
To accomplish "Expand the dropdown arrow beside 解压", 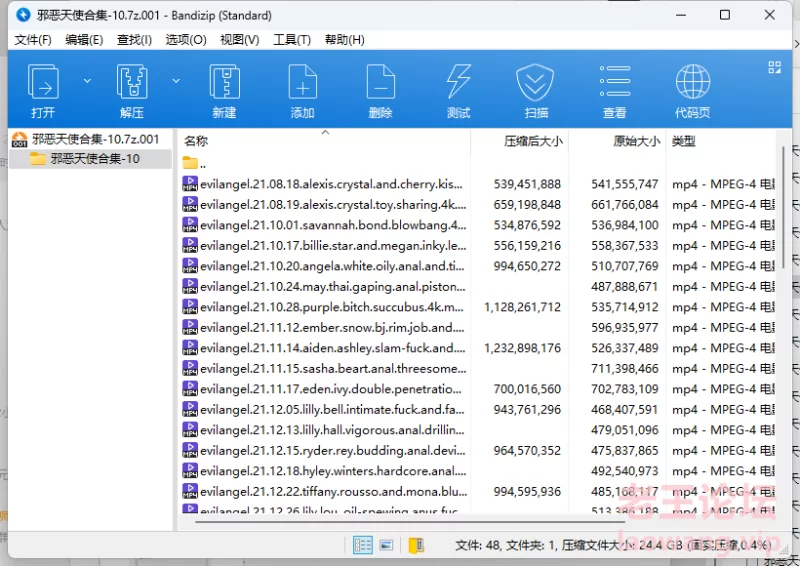I will click(x=176, y=81).
